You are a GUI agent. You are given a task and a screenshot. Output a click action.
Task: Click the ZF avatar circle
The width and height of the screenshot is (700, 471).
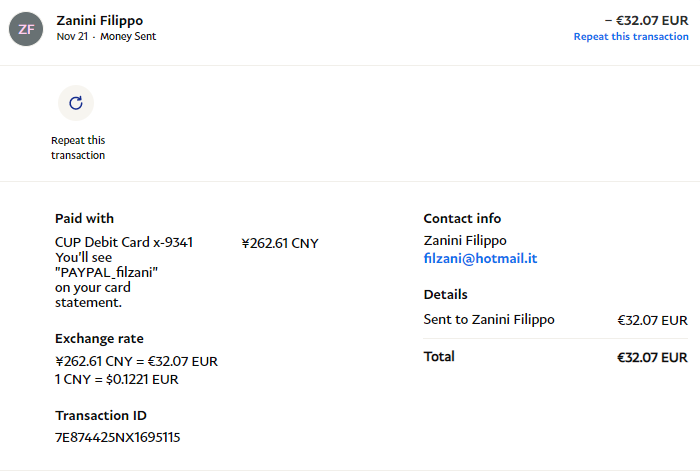(26, 29)
